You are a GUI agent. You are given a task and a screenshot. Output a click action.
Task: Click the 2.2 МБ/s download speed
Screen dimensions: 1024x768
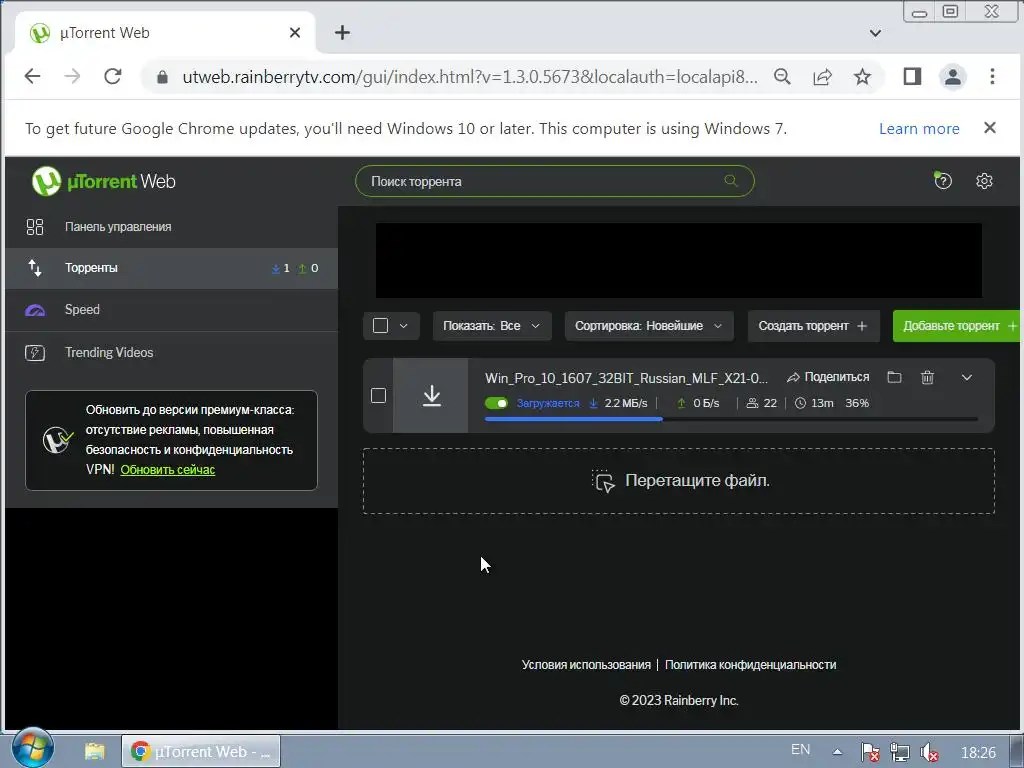626,403
